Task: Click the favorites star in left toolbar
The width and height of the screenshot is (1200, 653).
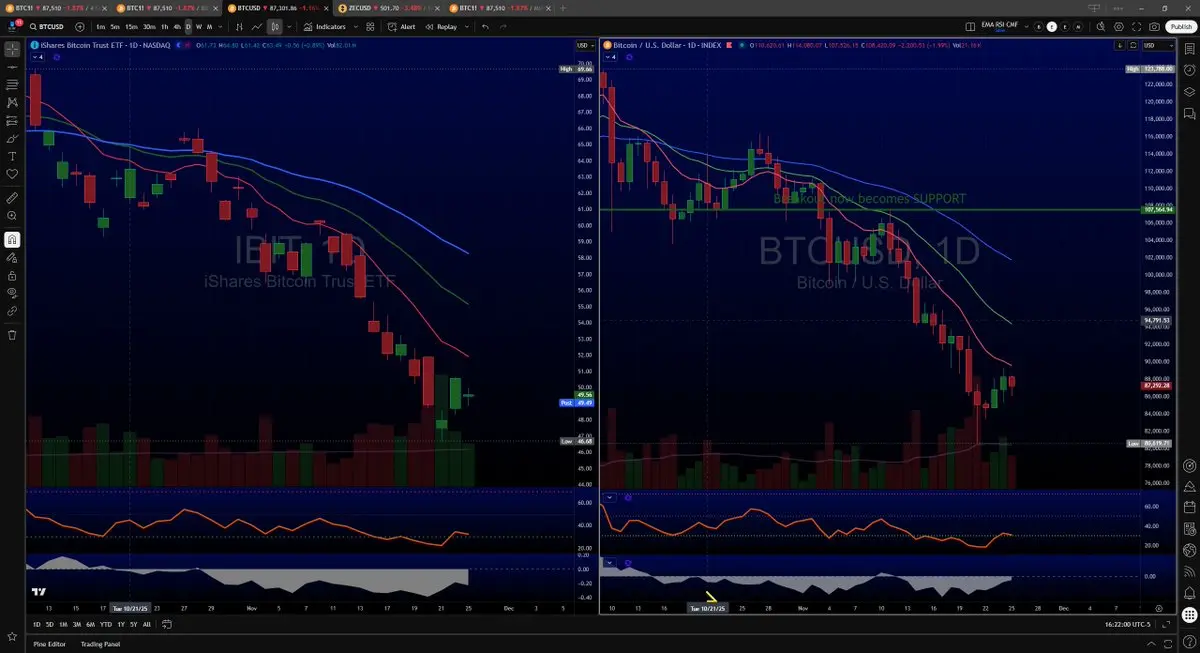Action: point(12,635)
